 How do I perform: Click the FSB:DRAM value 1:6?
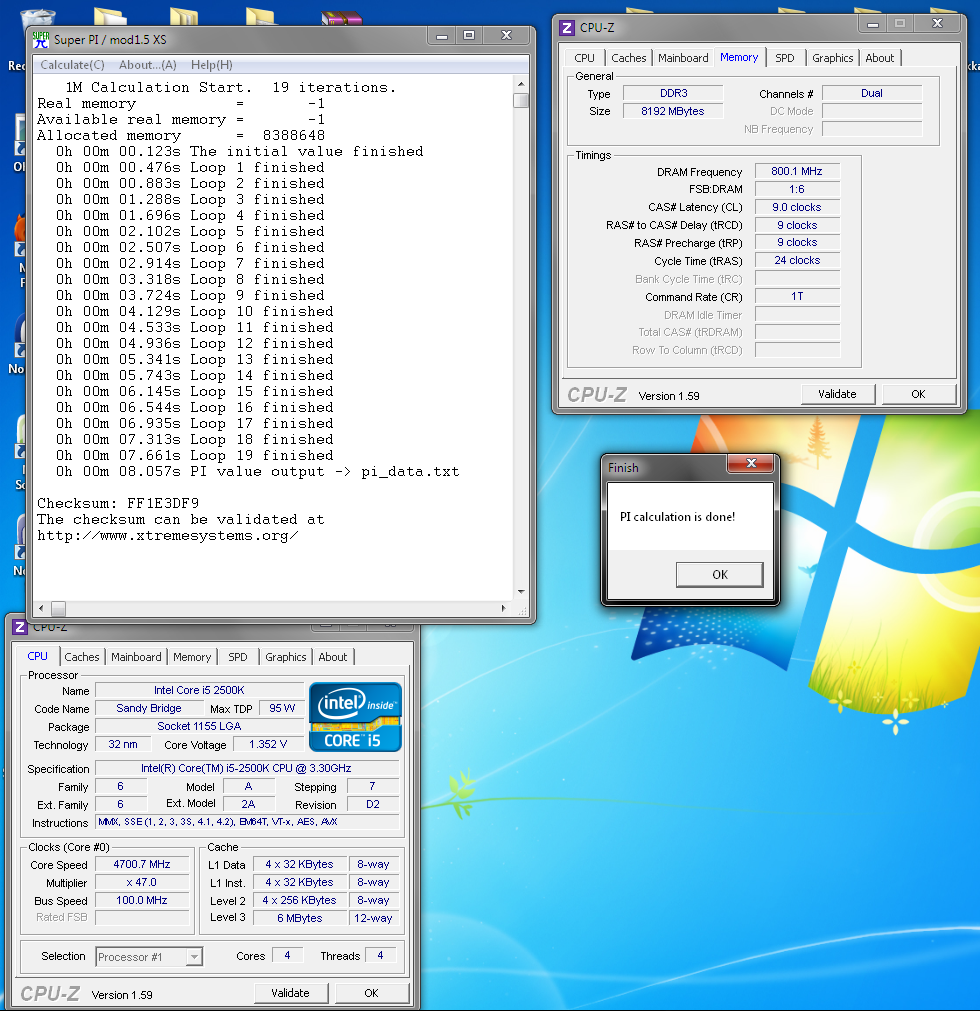coord(797,190)
